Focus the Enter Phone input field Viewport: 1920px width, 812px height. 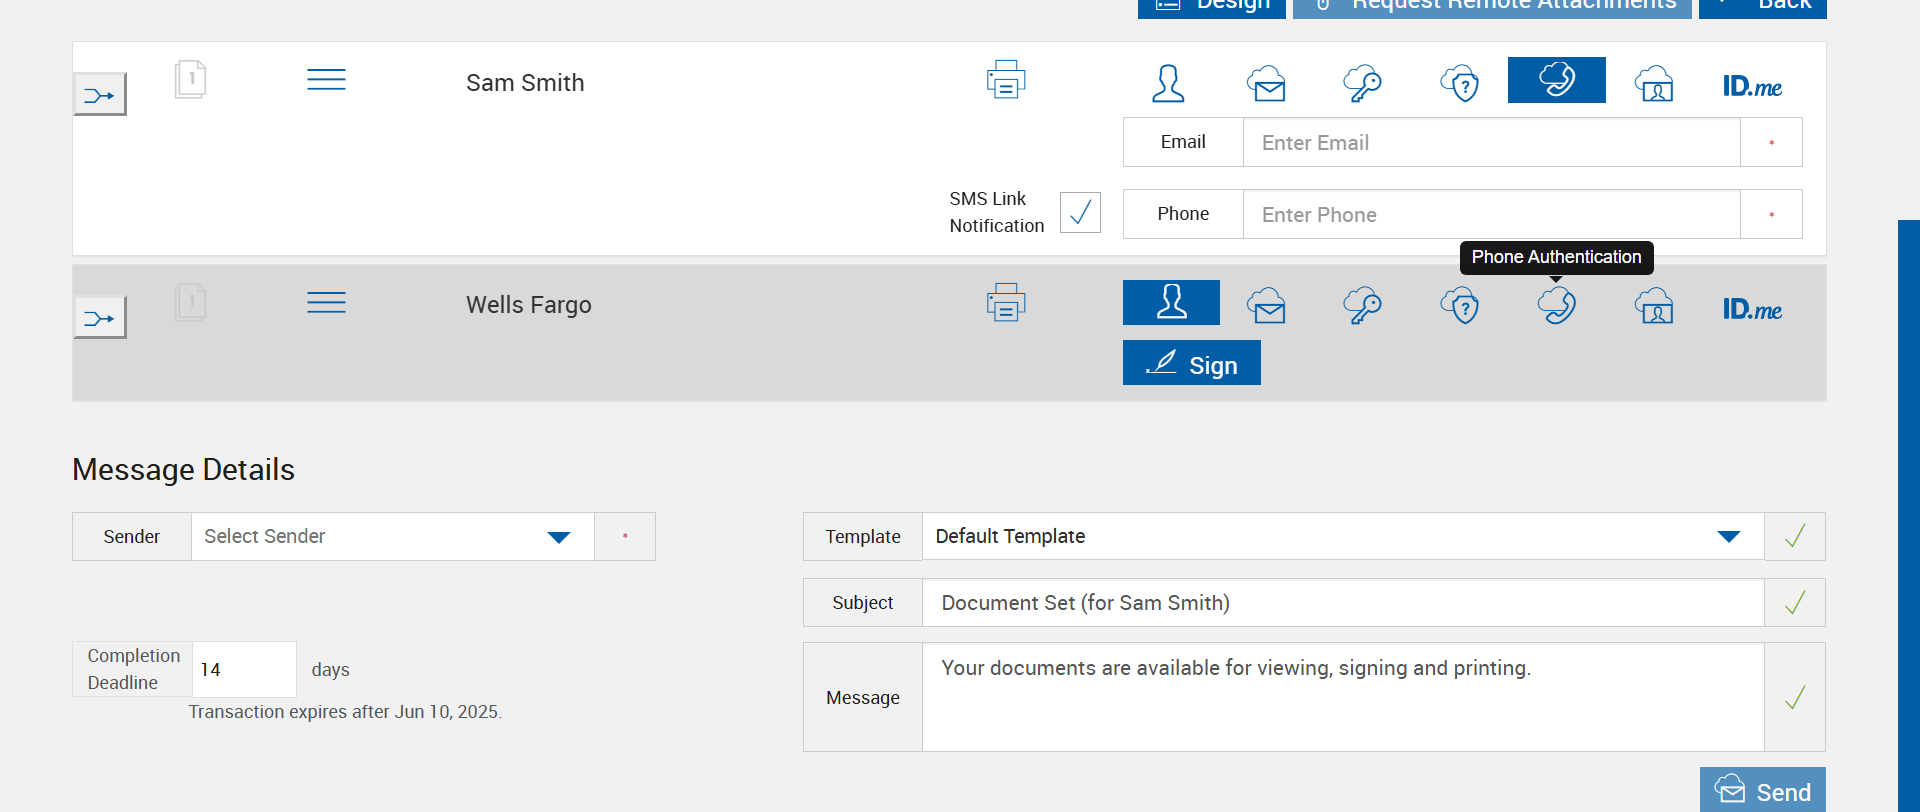tap(1490, 215)
